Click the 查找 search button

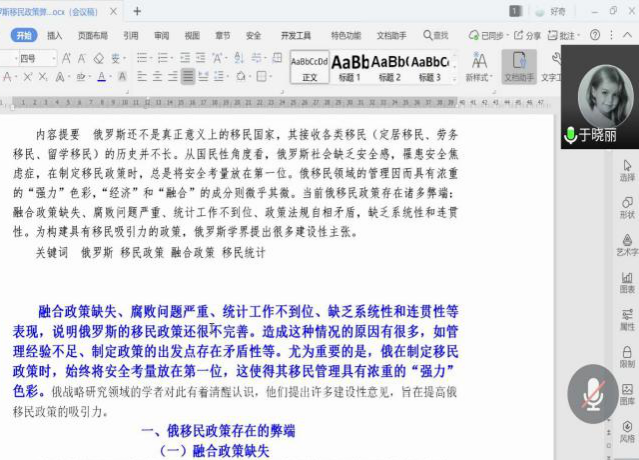(x=436, y=35)
